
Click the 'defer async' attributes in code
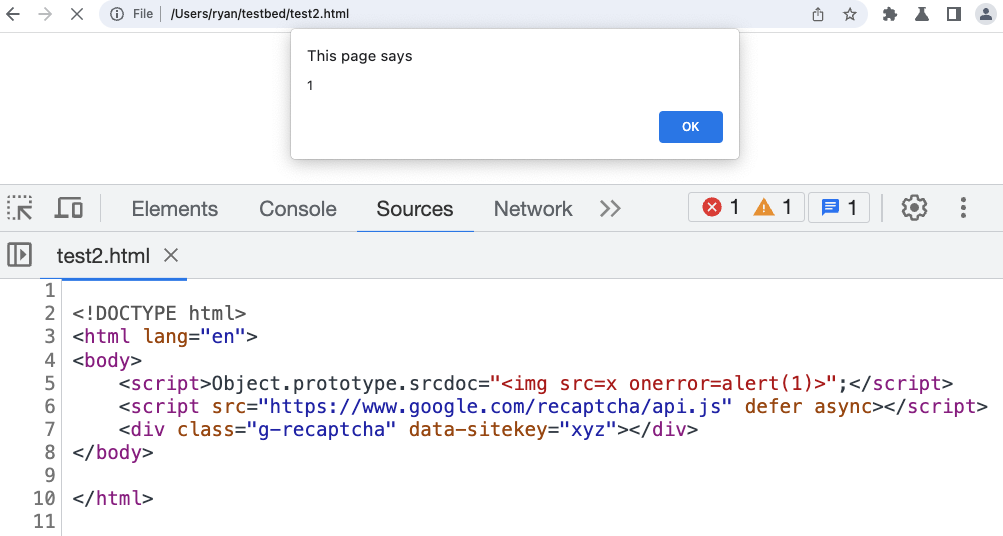808,406
